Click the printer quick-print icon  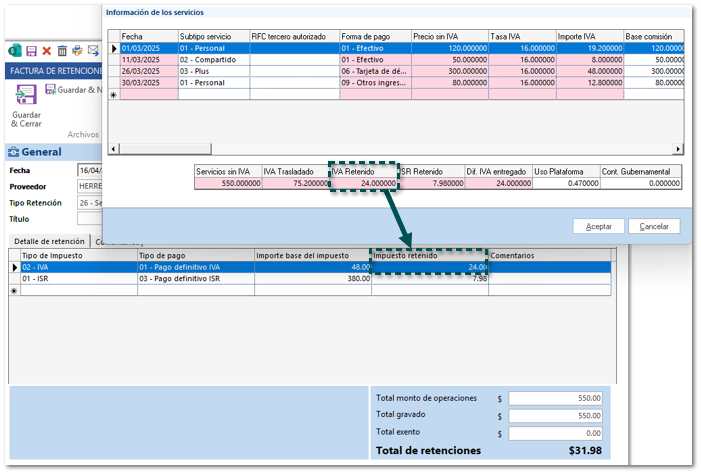pyautogui.click(x=77, y=50)
